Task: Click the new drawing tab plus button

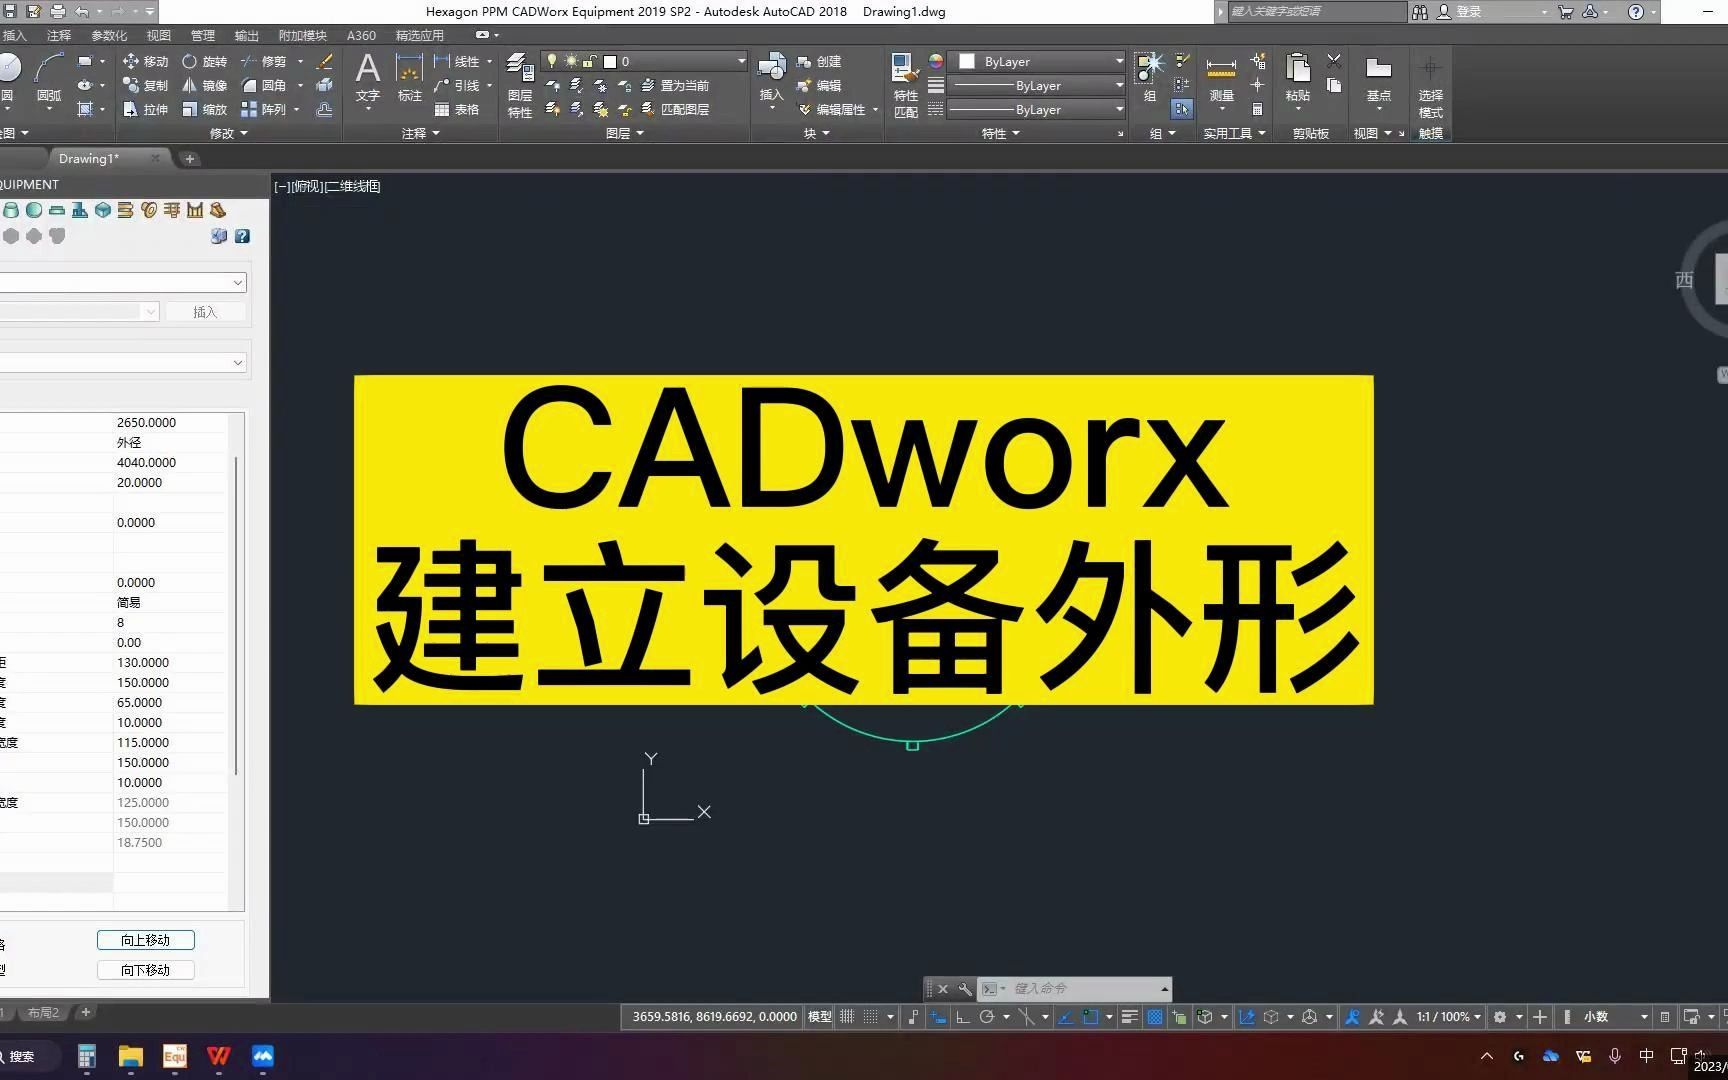Action: 189,158
